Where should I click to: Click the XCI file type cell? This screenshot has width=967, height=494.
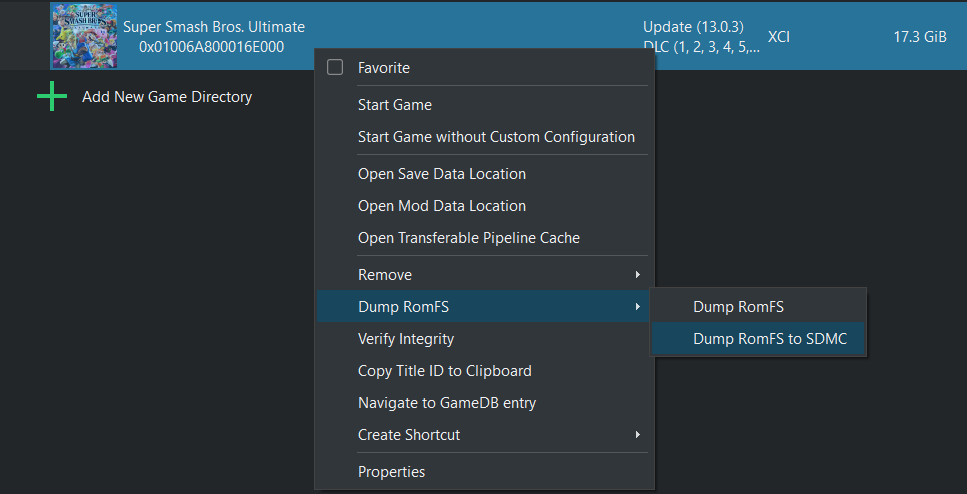779,37
